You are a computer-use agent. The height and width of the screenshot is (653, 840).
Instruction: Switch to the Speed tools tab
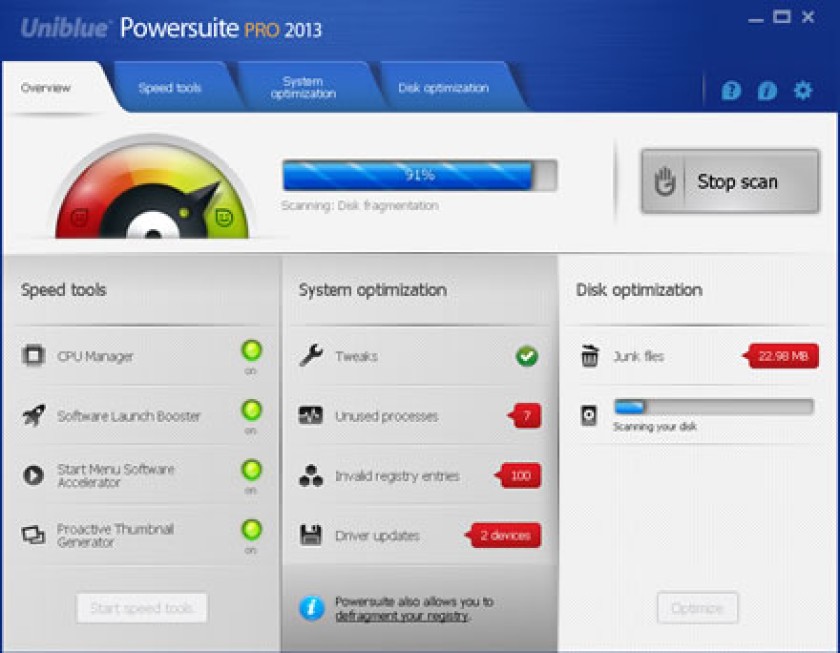[170, 88]
